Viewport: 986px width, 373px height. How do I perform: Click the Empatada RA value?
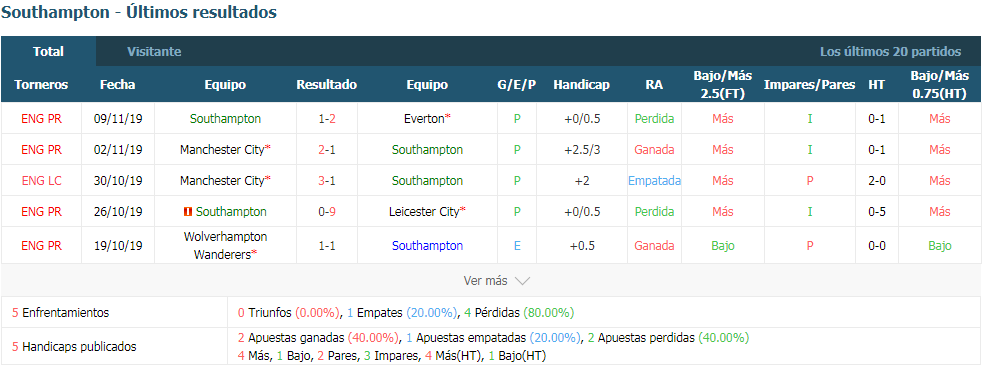point(655,181)
